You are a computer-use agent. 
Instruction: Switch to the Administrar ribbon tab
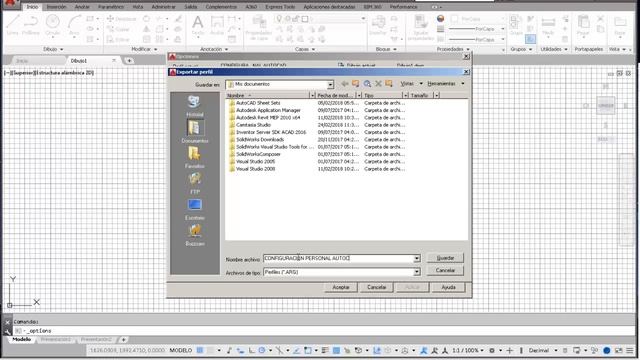pos(163,7)
